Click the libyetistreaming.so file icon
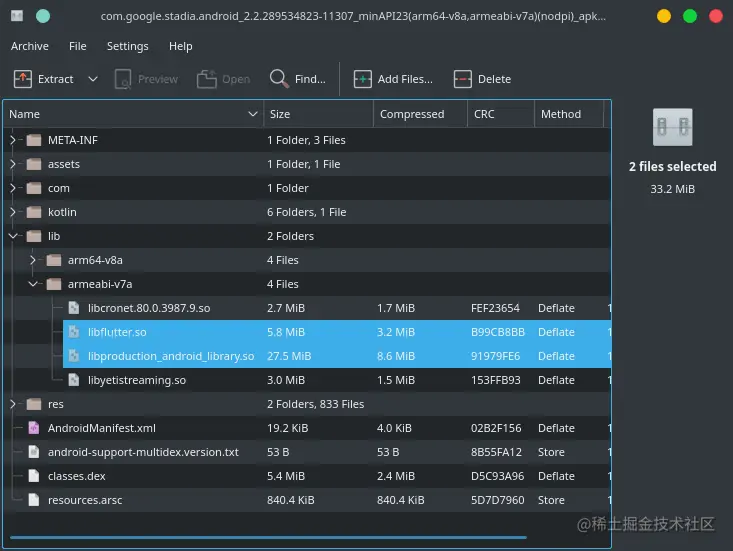The height and width of the screenshot is (551, 733). (74, 379)
